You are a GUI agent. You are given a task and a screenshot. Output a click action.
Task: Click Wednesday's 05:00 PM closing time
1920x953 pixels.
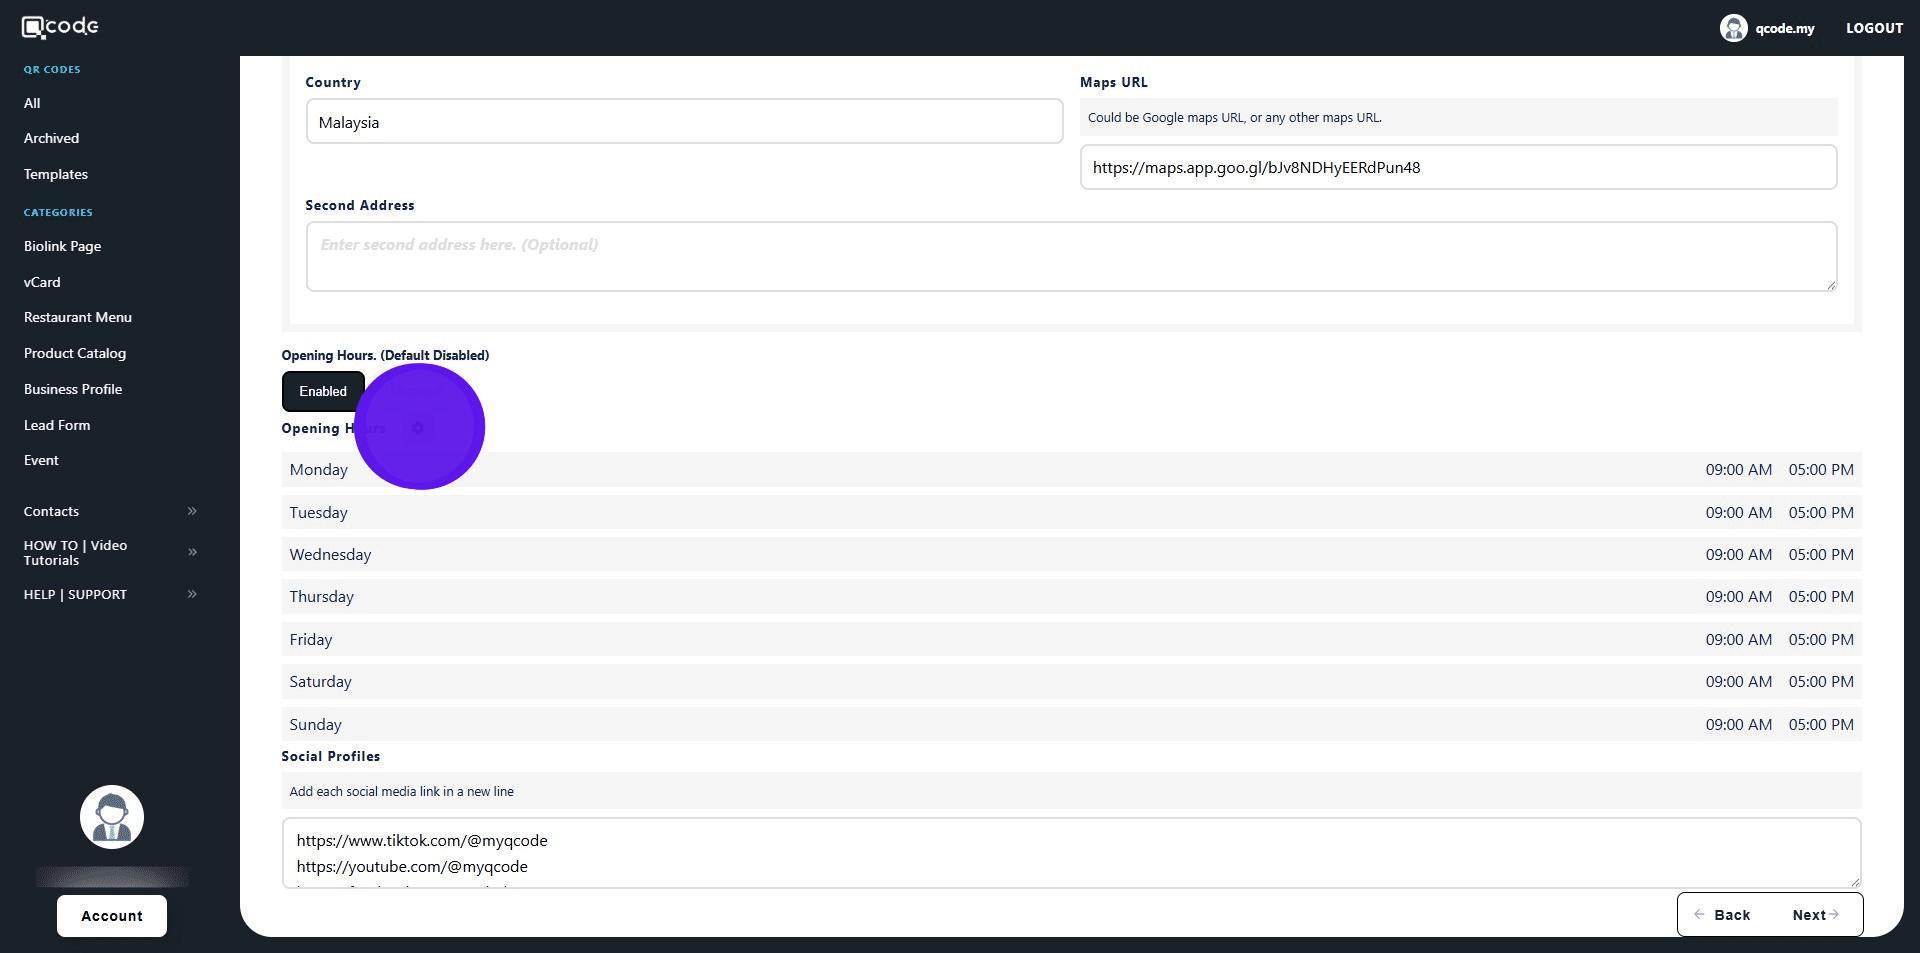click(1821, 554)
